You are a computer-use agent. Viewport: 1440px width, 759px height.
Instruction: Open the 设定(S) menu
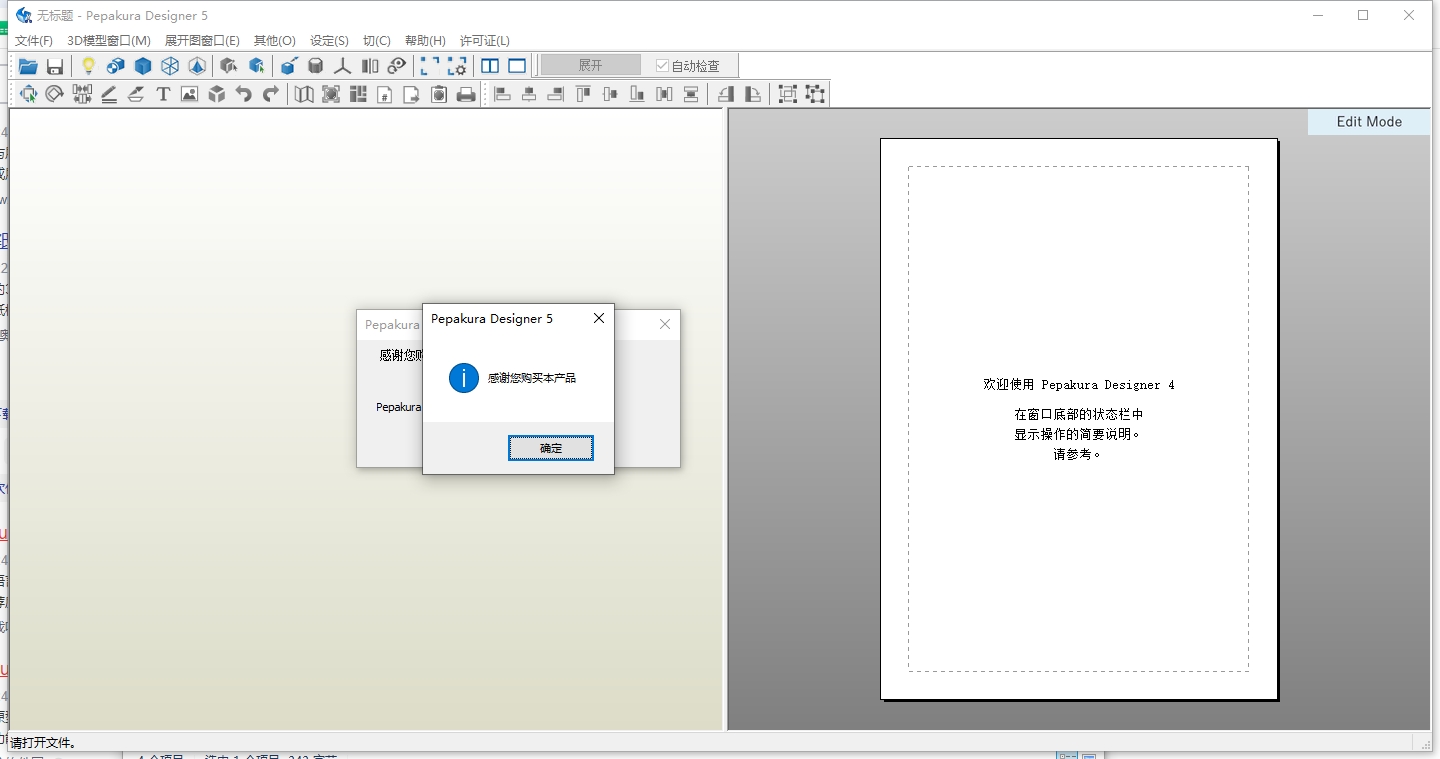(x=329, y=41)
